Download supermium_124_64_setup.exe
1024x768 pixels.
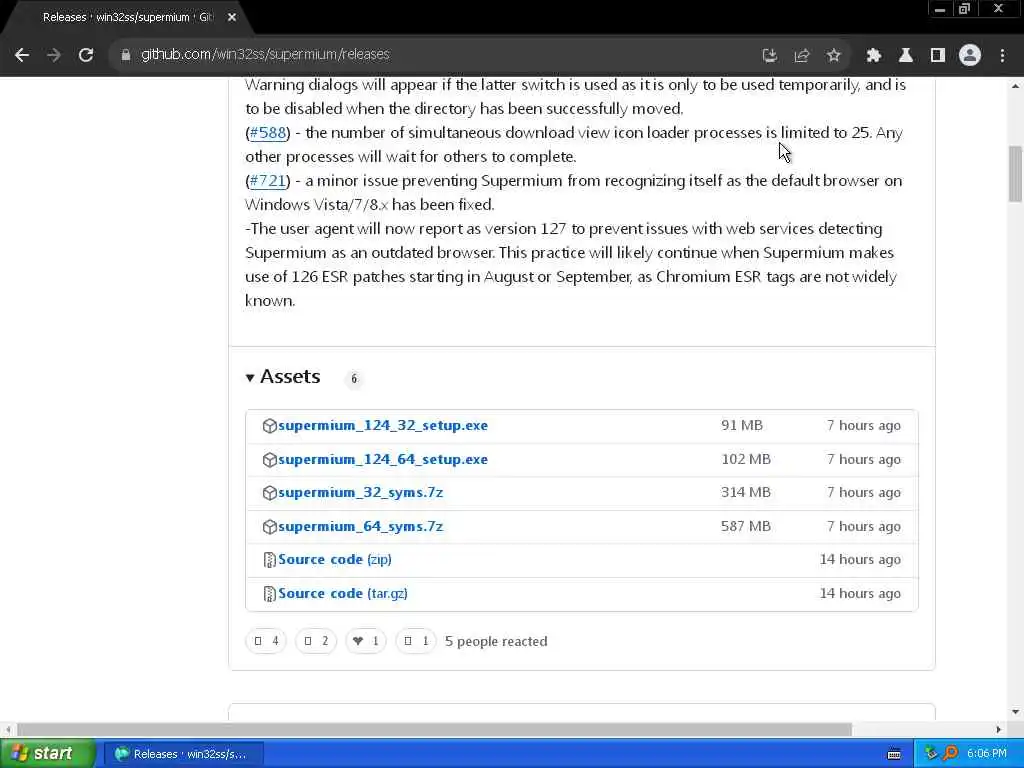pos(383,460)
